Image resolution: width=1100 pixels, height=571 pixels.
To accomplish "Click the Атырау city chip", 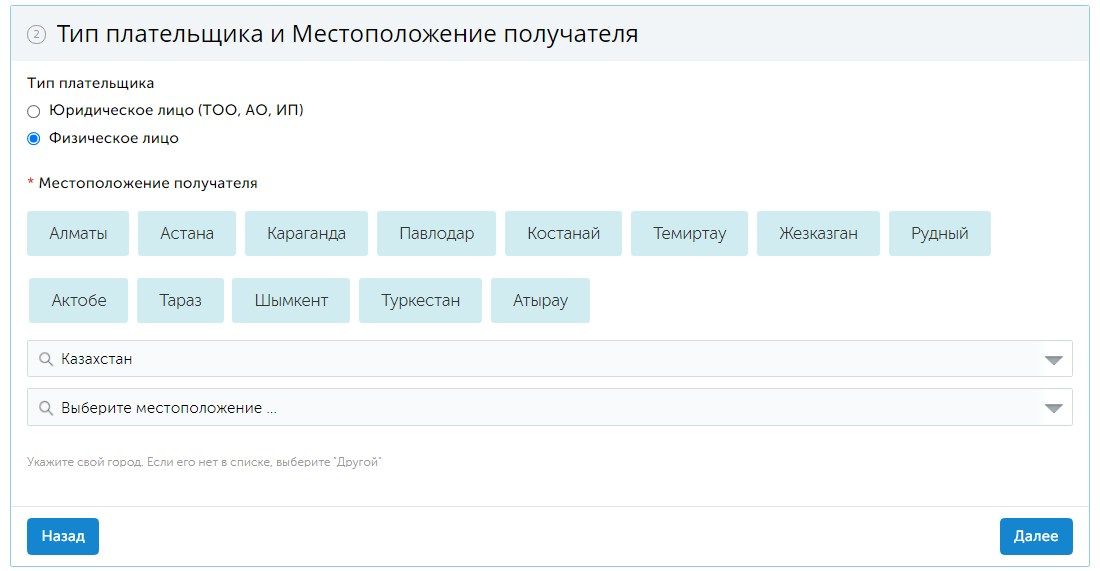I will coord(540,300).
